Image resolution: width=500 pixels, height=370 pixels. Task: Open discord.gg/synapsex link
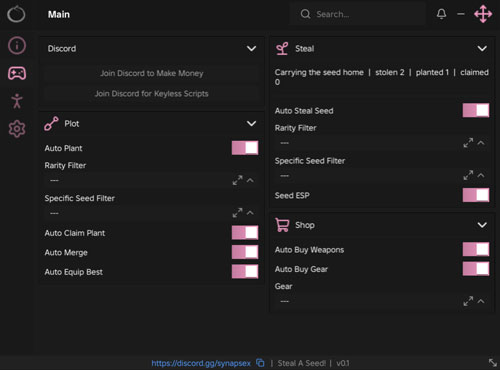pos(201,363)
